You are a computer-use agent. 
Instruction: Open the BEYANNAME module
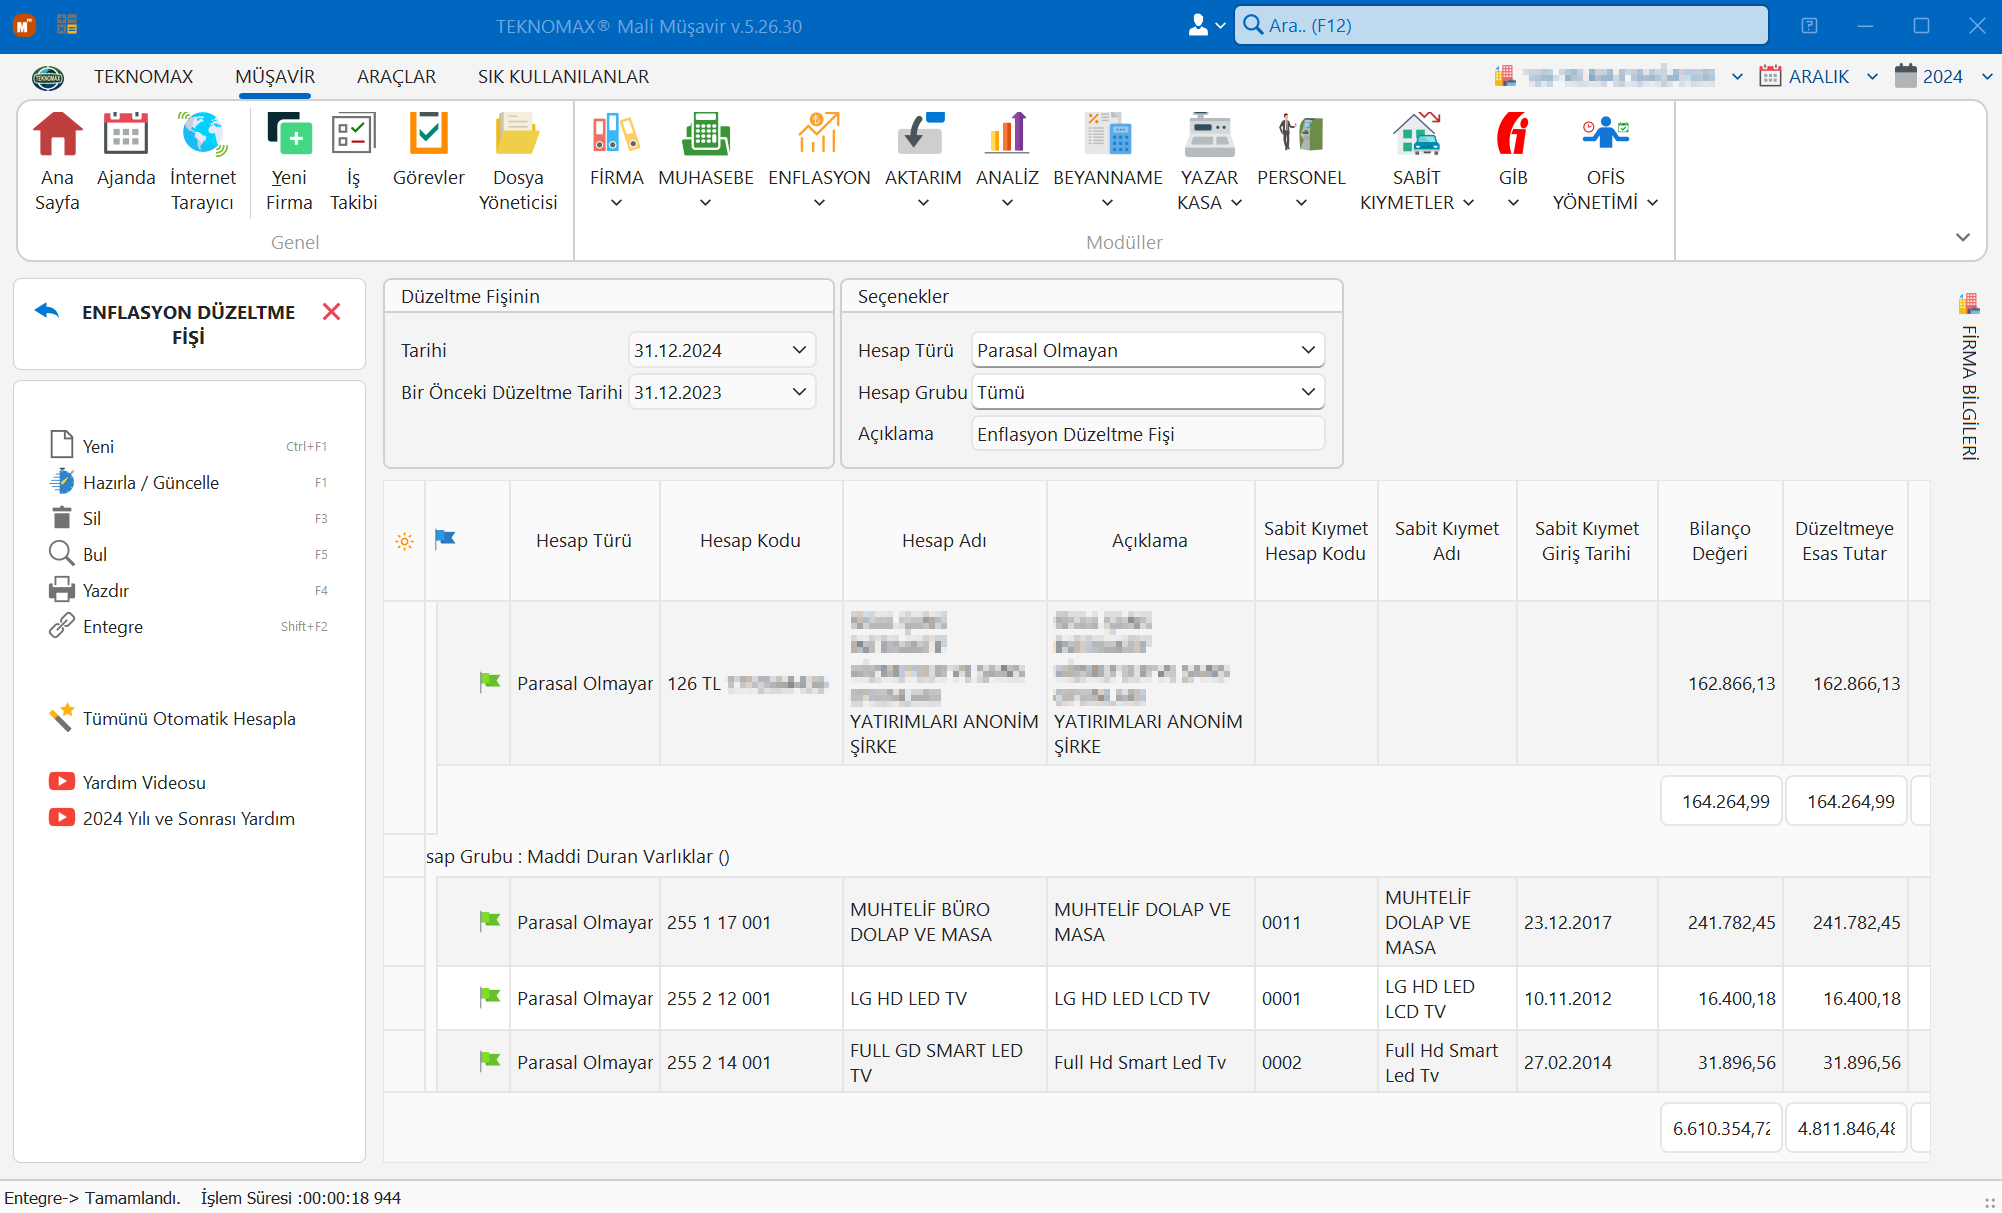click(1108, 161)
